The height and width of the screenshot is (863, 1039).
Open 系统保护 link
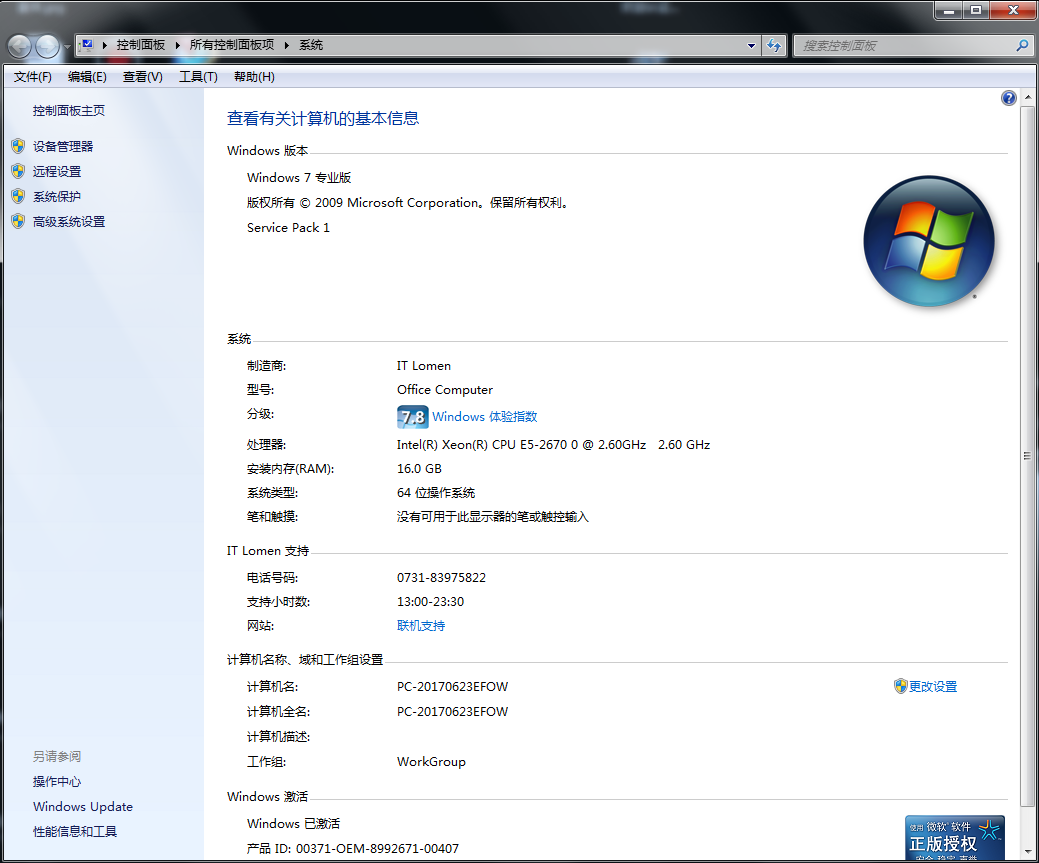pos(57,197)
